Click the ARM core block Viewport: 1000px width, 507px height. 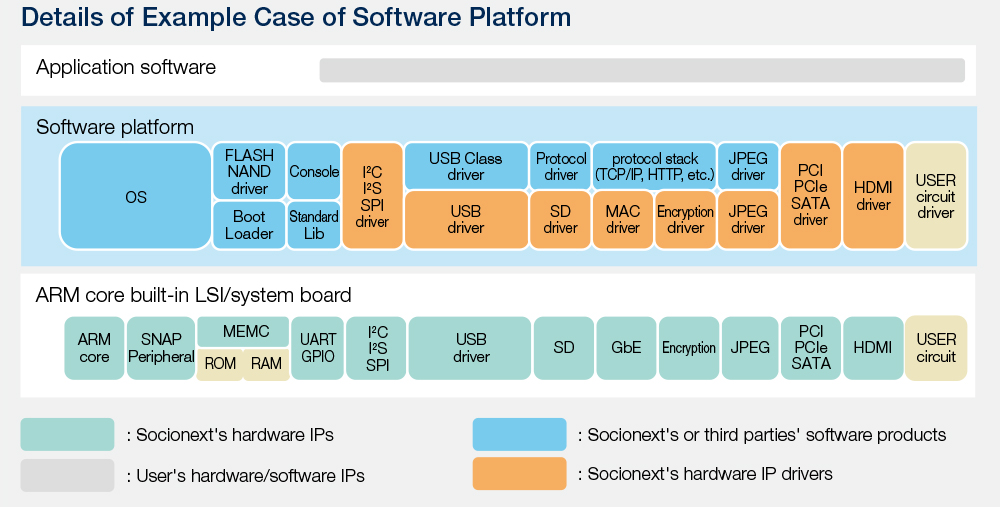(x=94, y=348)
